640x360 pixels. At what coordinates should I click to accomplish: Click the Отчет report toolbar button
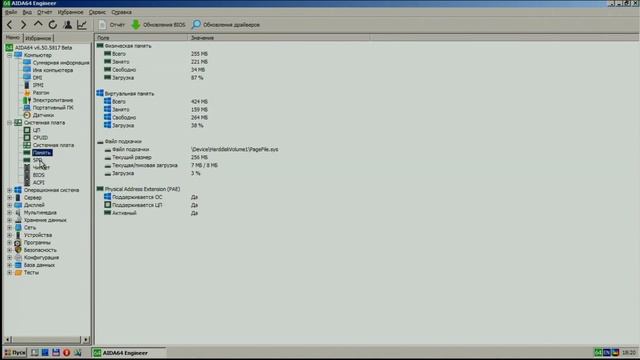click(112, 24)
